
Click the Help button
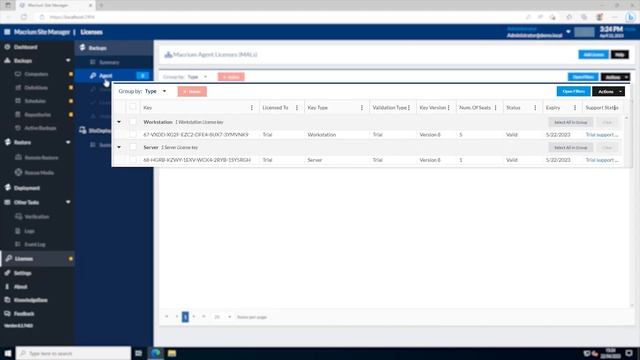coord(619,54)
